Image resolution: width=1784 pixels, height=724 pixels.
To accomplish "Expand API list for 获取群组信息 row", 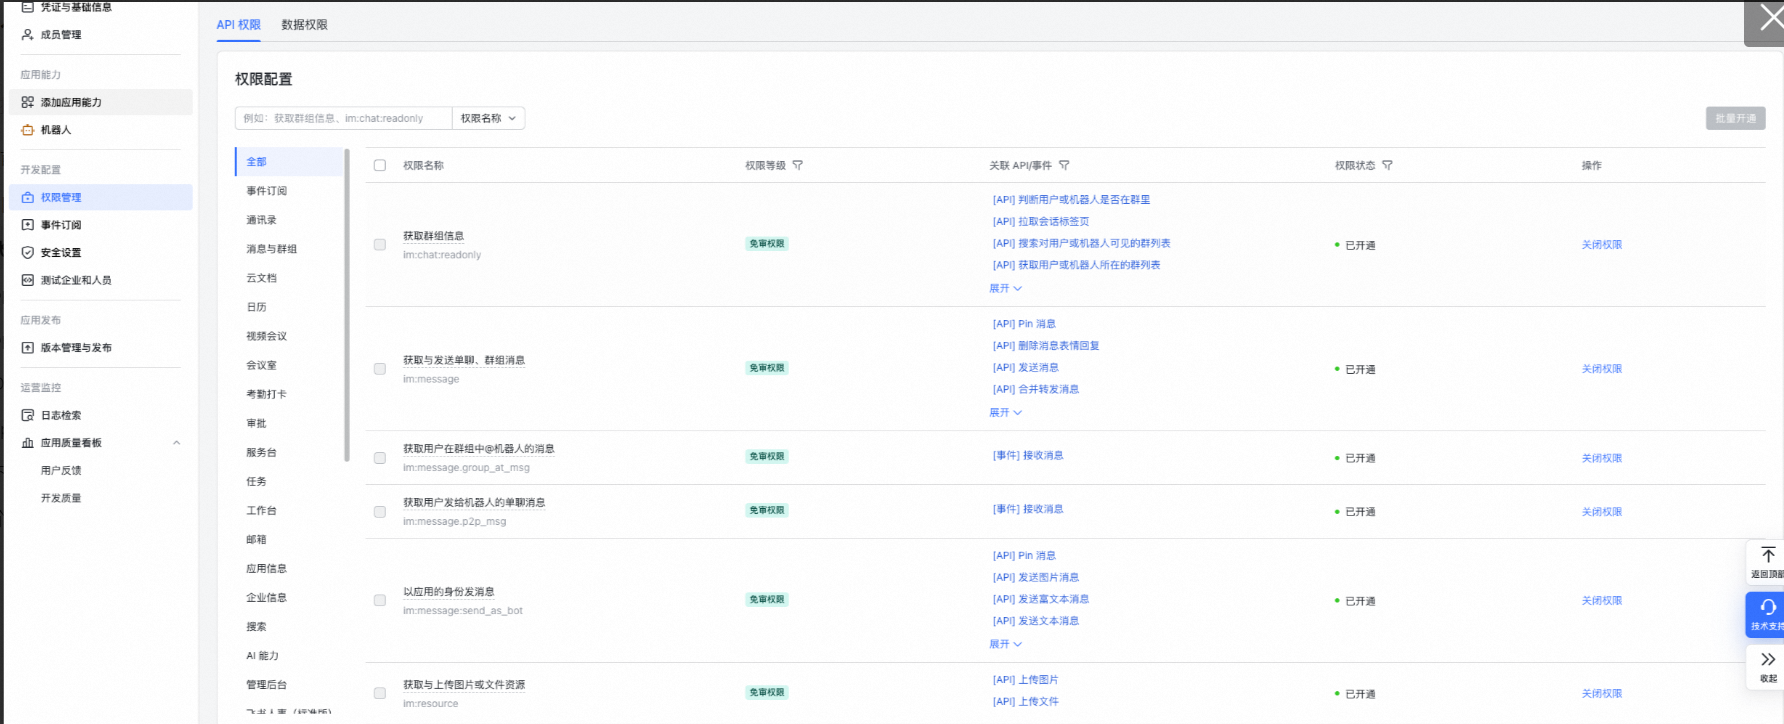I will point(1005,288).
